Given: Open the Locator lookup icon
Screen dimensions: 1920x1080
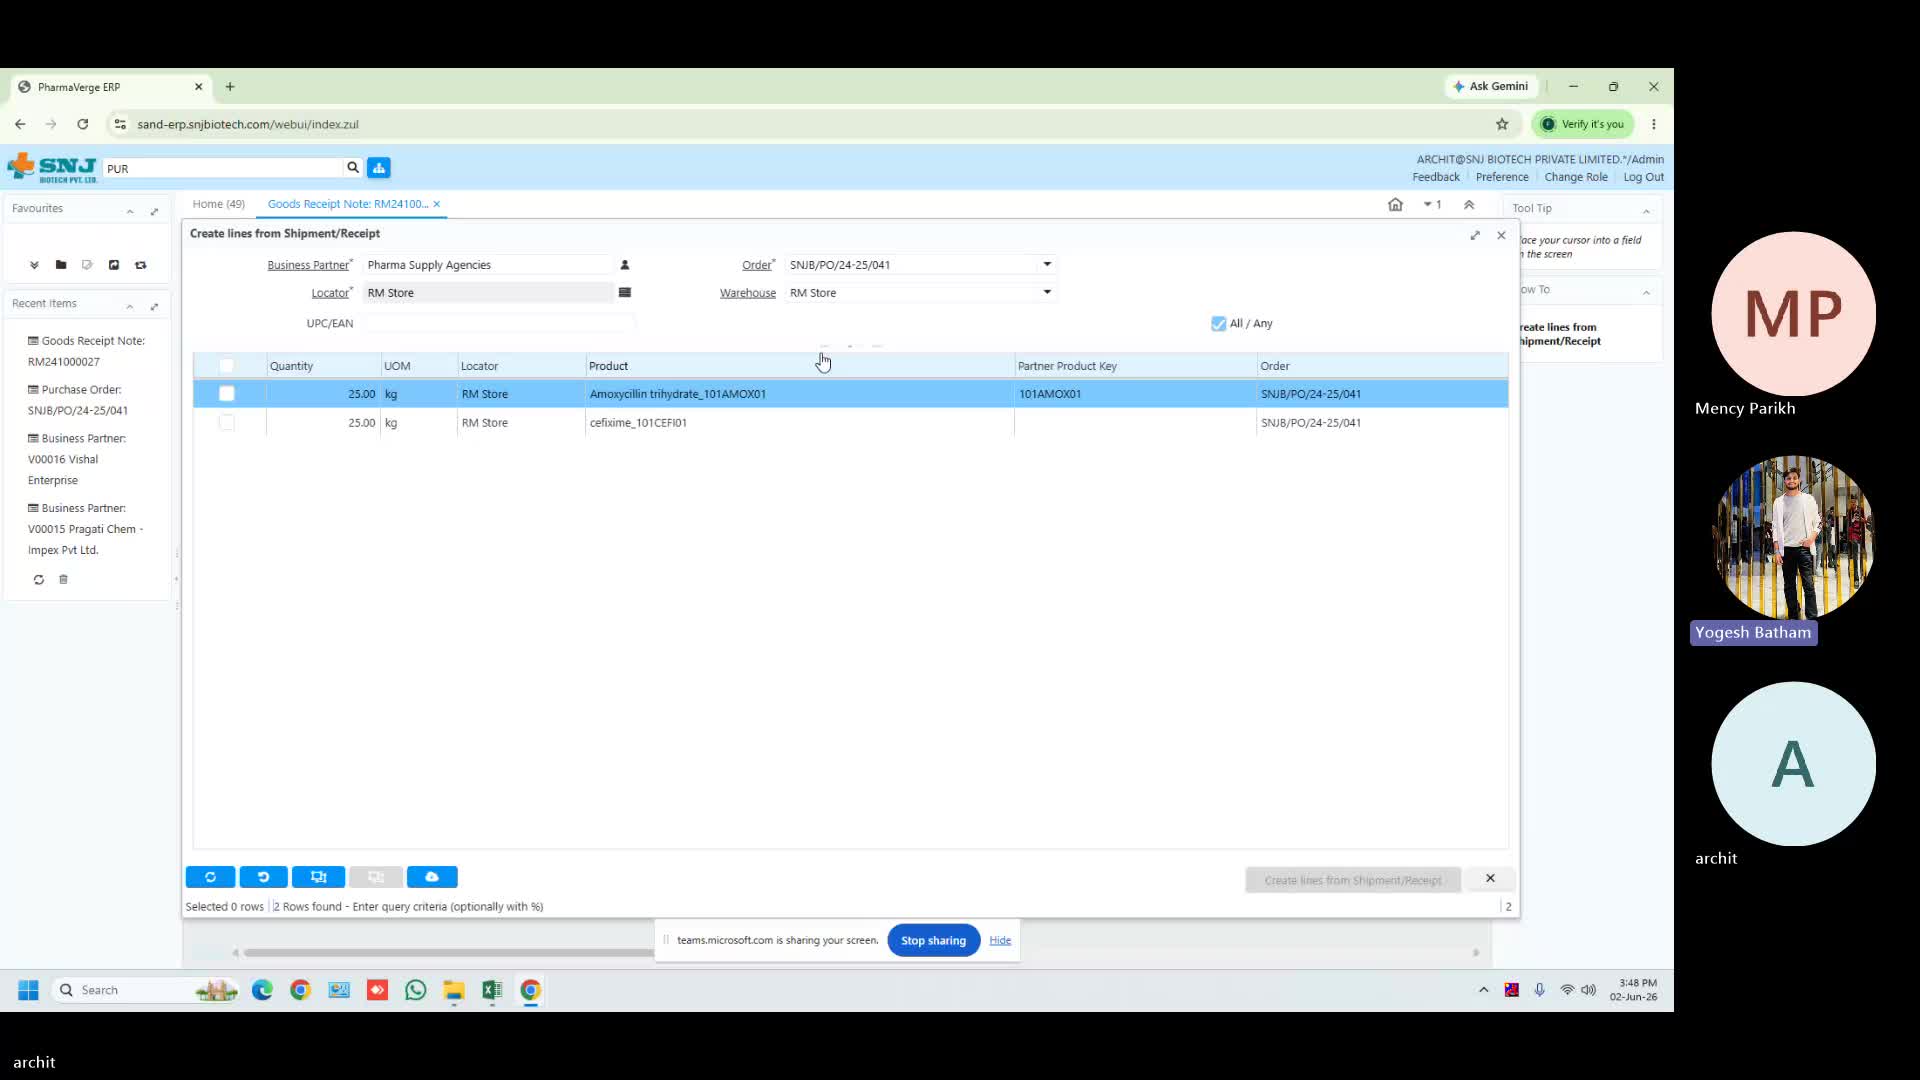Looking at the screenshot, I should point(625,293).
